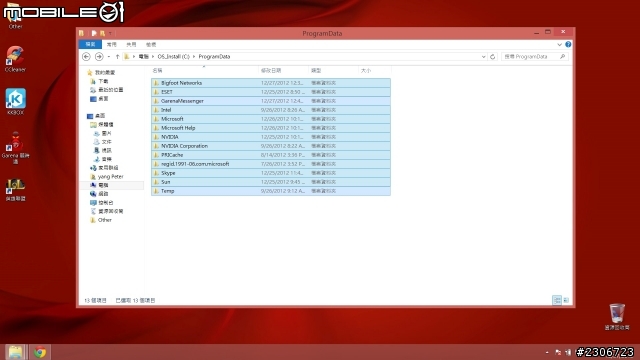Viewport: 640px width, 360px height.
Task: Open the File ribbon tab
Action: click(x=90, y=44)
